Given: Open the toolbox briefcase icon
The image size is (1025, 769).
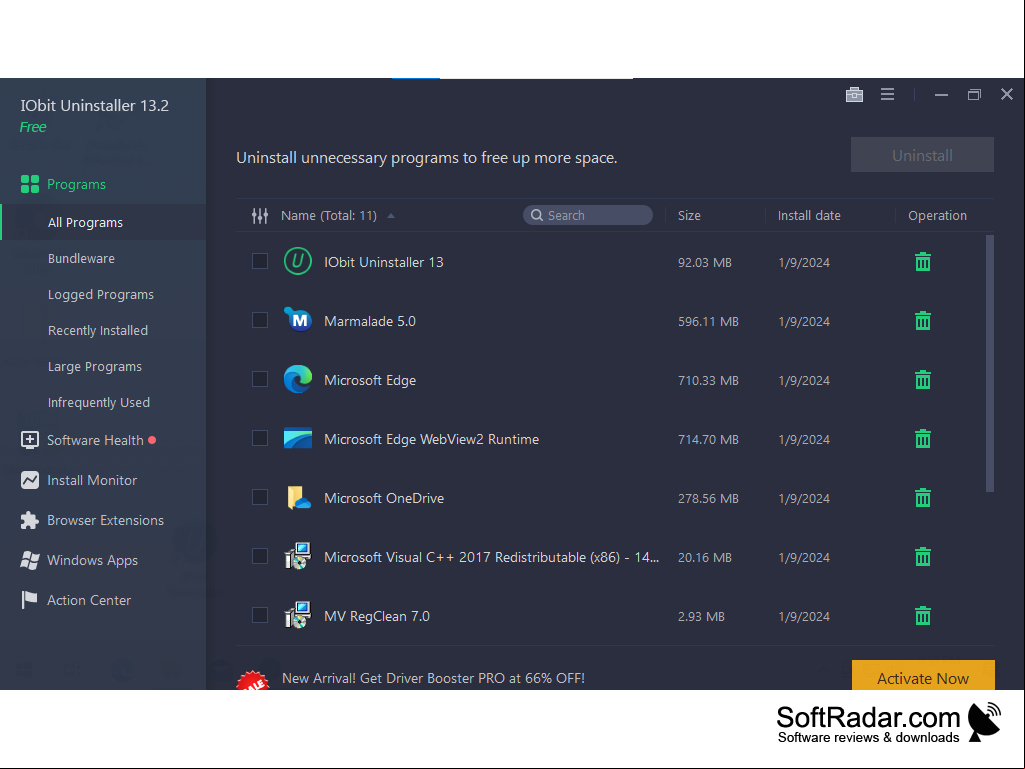Looking at the screenshot, I should tap(854, 95).
